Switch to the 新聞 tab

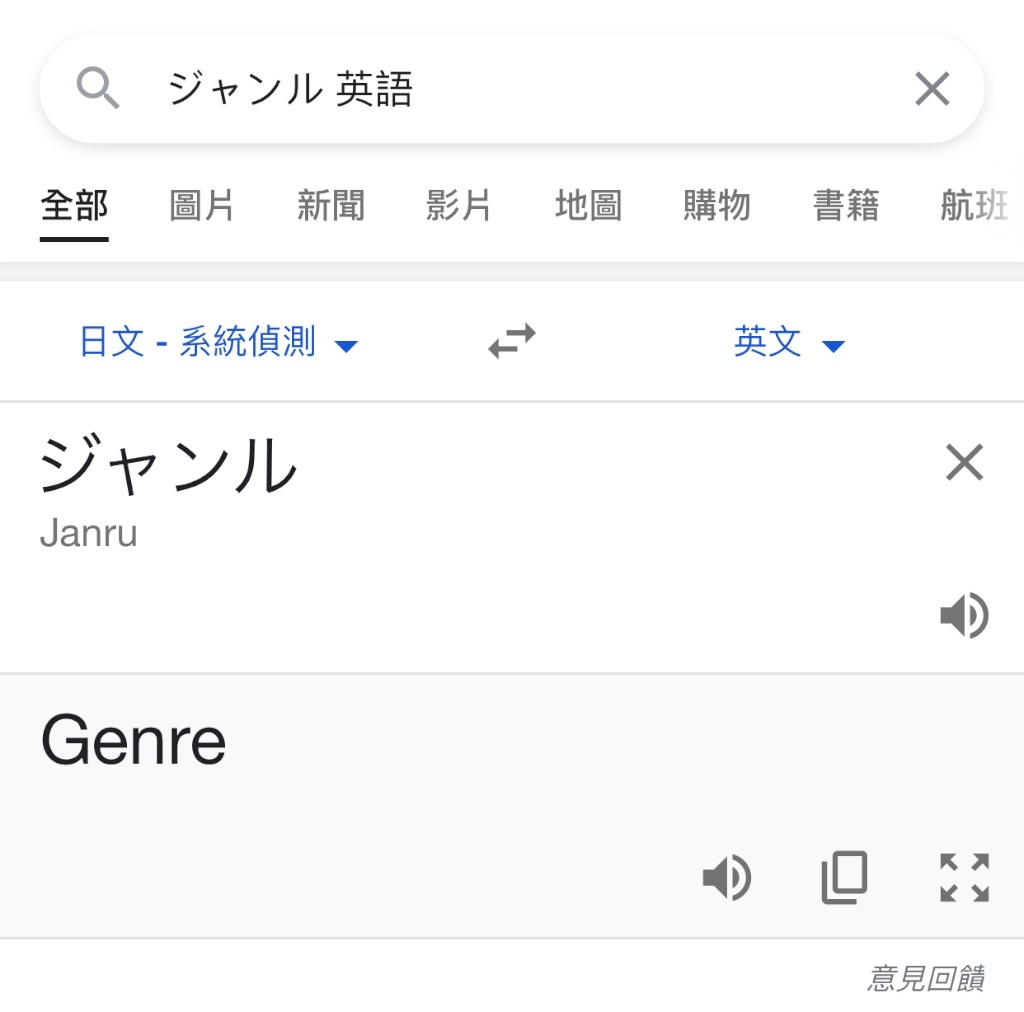point(330,206)
